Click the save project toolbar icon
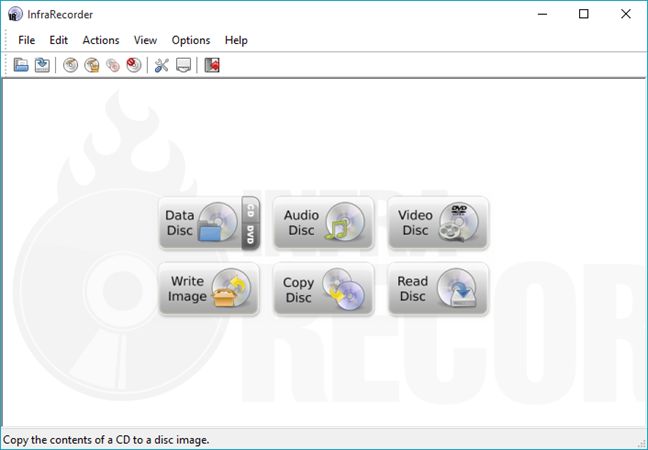The image size is (648, 450). 42,65
